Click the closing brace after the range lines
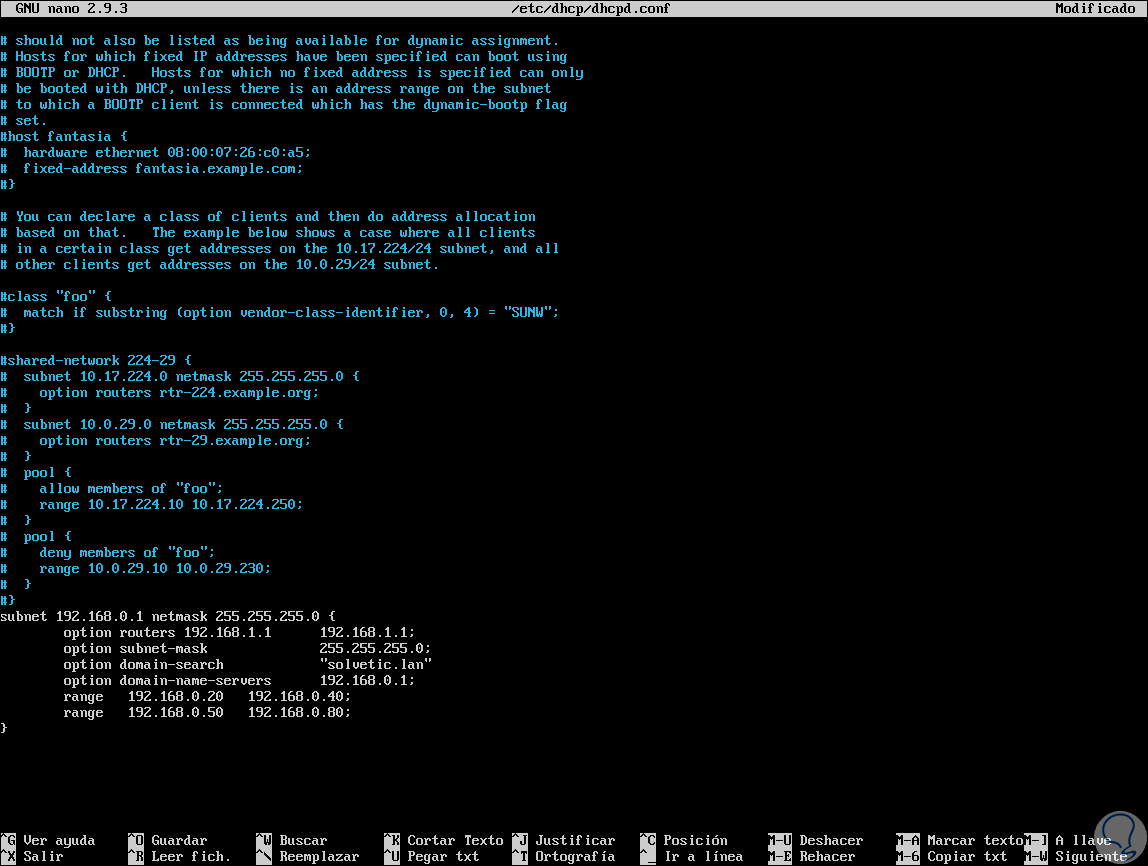1148x866 pixels. 4,728
